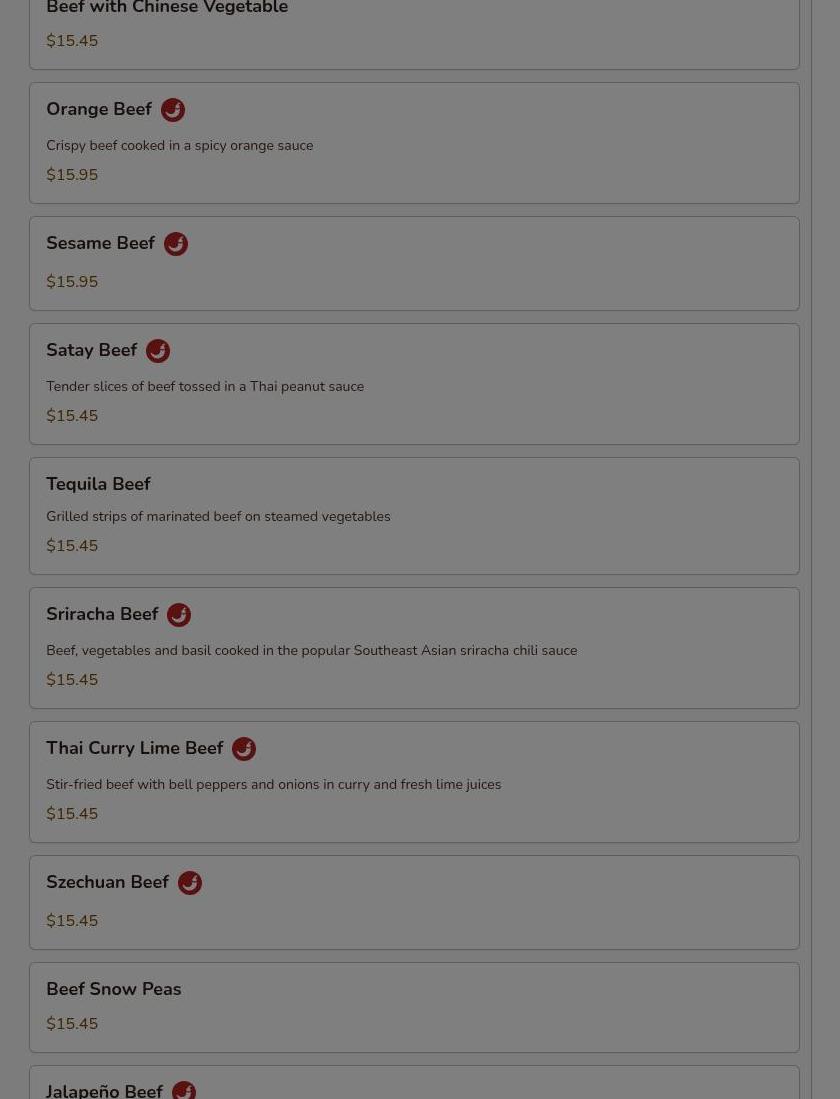This screenshot has width=840, height=1099.
Task: Click the spicy icon next to Sriracha Beef
Action: pyautogui.click(x=179, y=615)
